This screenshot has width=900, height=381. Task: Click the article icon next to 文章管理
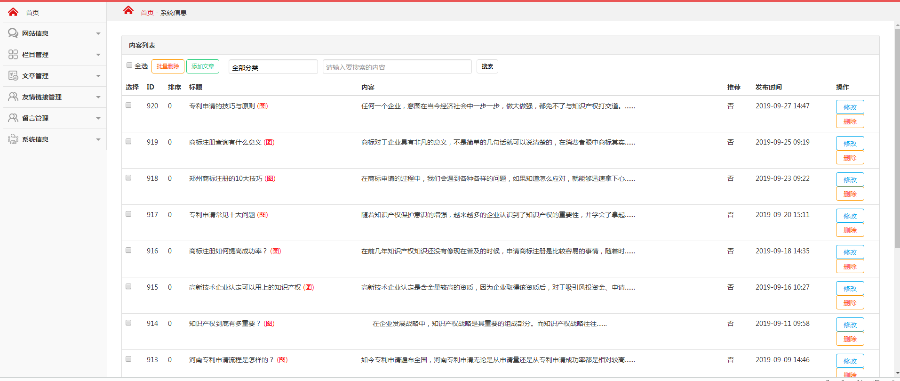13,75
